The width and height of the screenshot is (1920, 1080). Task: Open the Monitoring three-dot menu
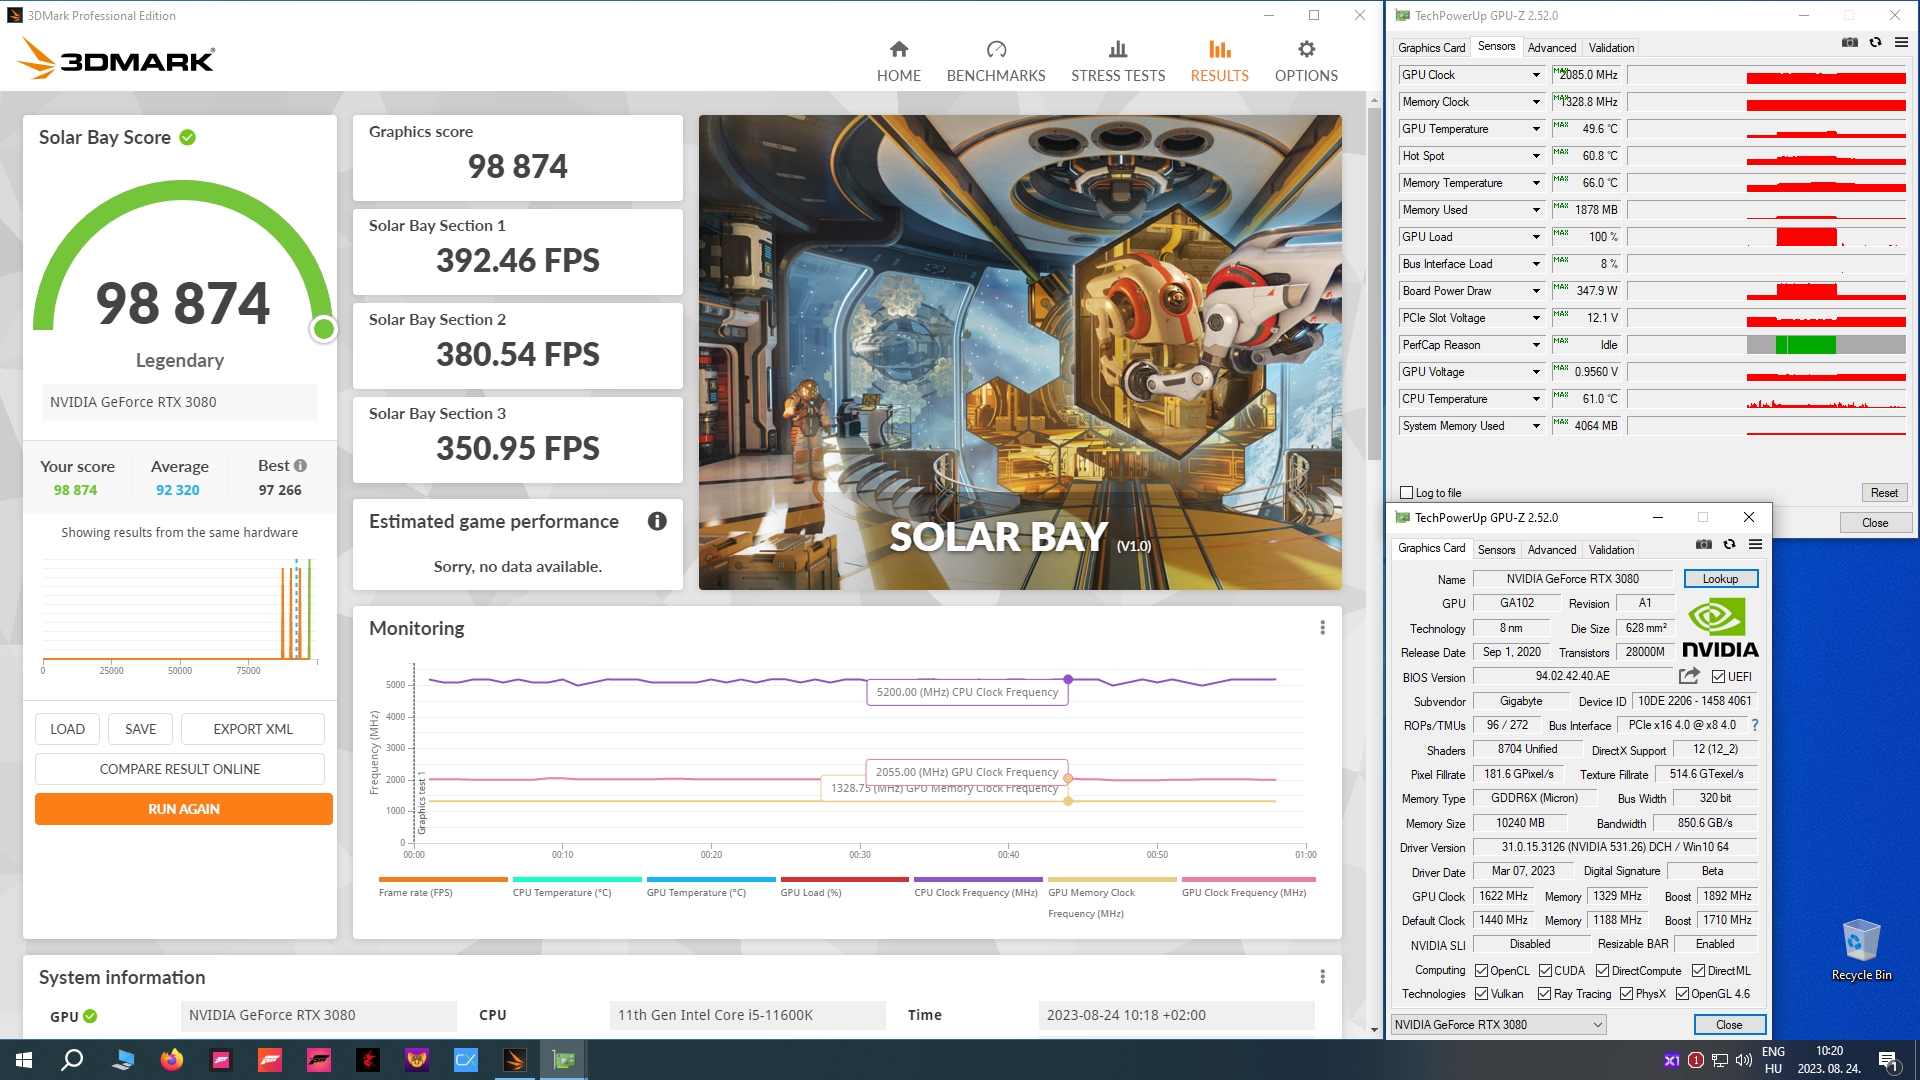pyautogui.click(x=1322, y=628)
